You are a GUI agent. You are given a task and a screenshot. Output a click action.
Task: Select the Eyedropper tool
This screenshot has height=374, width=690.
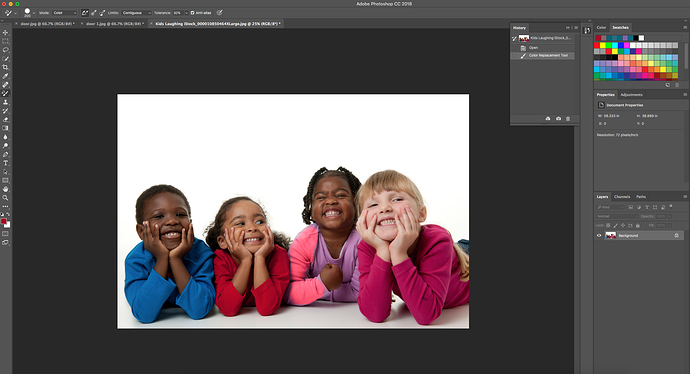(x=5, y=76)
